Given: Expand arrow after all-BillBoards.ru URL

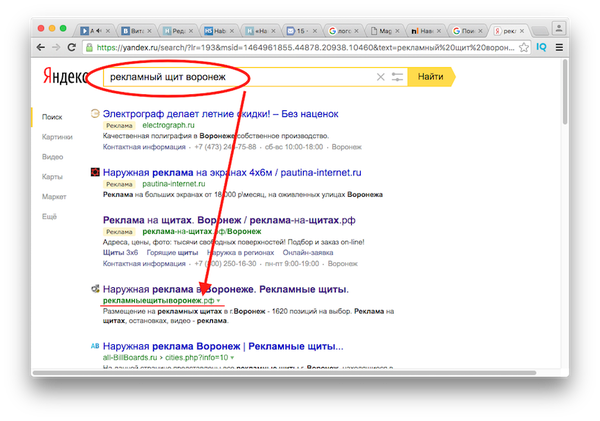Looking at the screenshot, I should (232, 358).
